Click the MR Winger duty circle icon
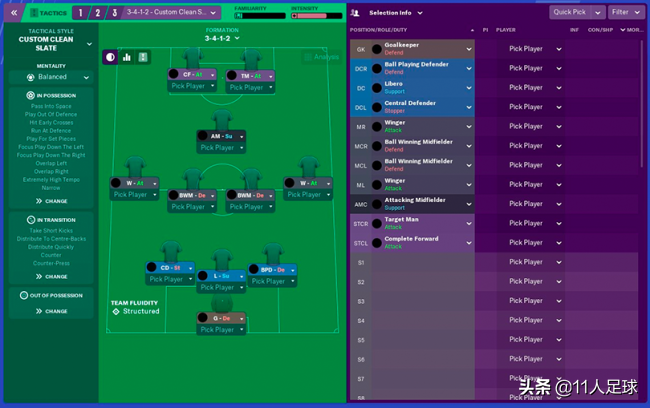The image size is (650, 408). pyautogui.click(x=377, y=127)
